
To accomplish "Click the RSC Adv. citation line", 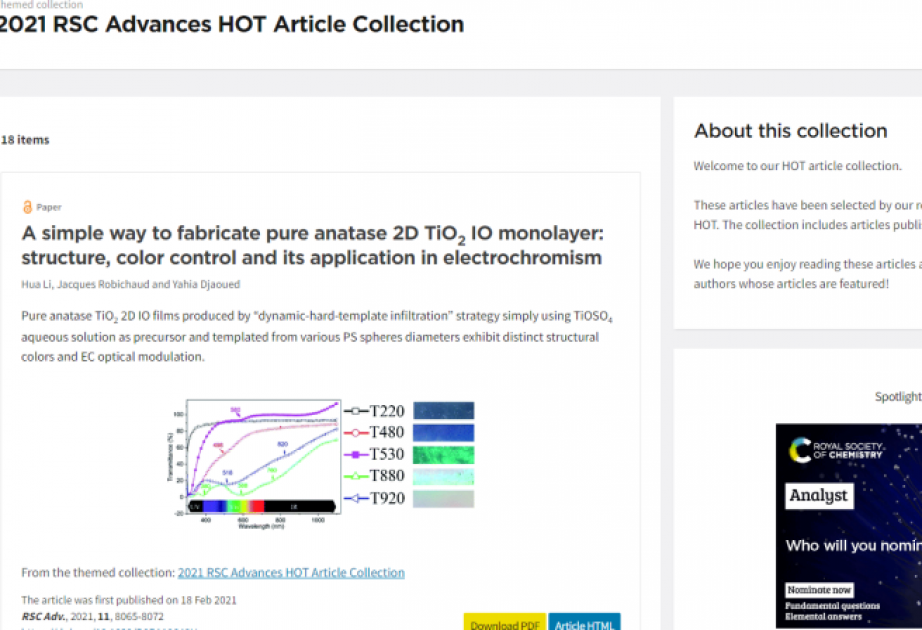I will click(92, 616).
